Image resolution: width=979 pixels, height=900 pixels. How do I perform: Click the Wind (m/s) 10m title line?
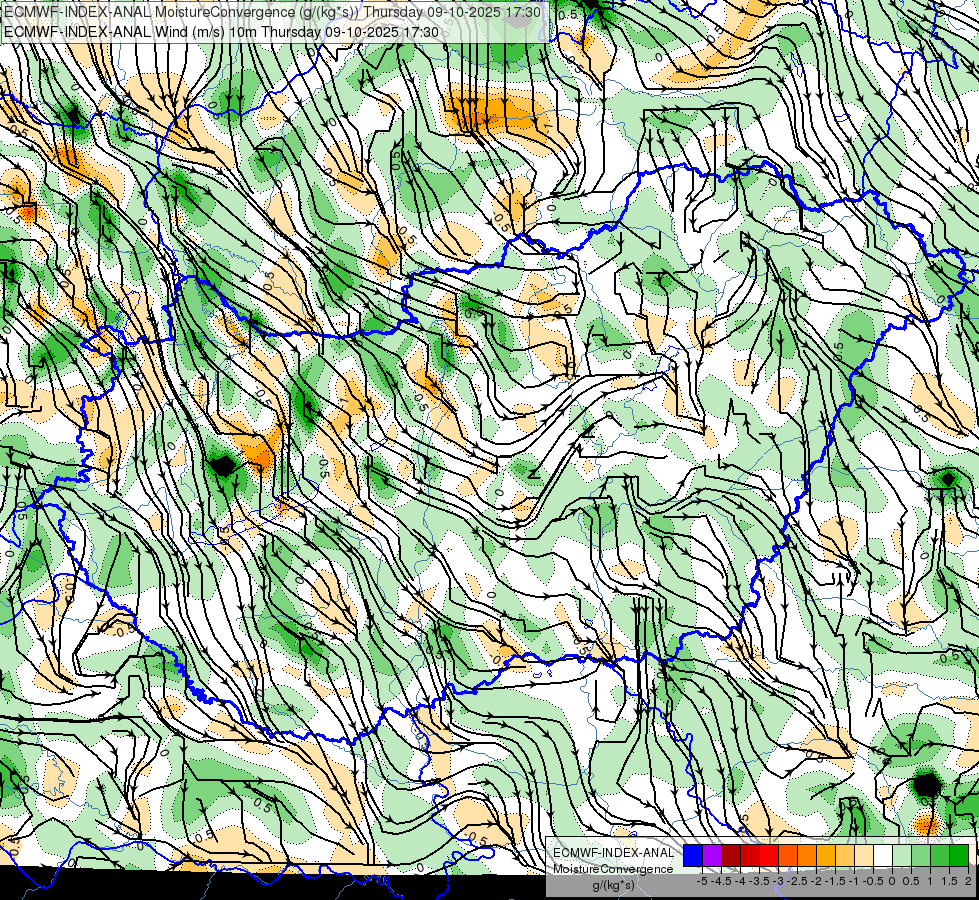(221, 32)
